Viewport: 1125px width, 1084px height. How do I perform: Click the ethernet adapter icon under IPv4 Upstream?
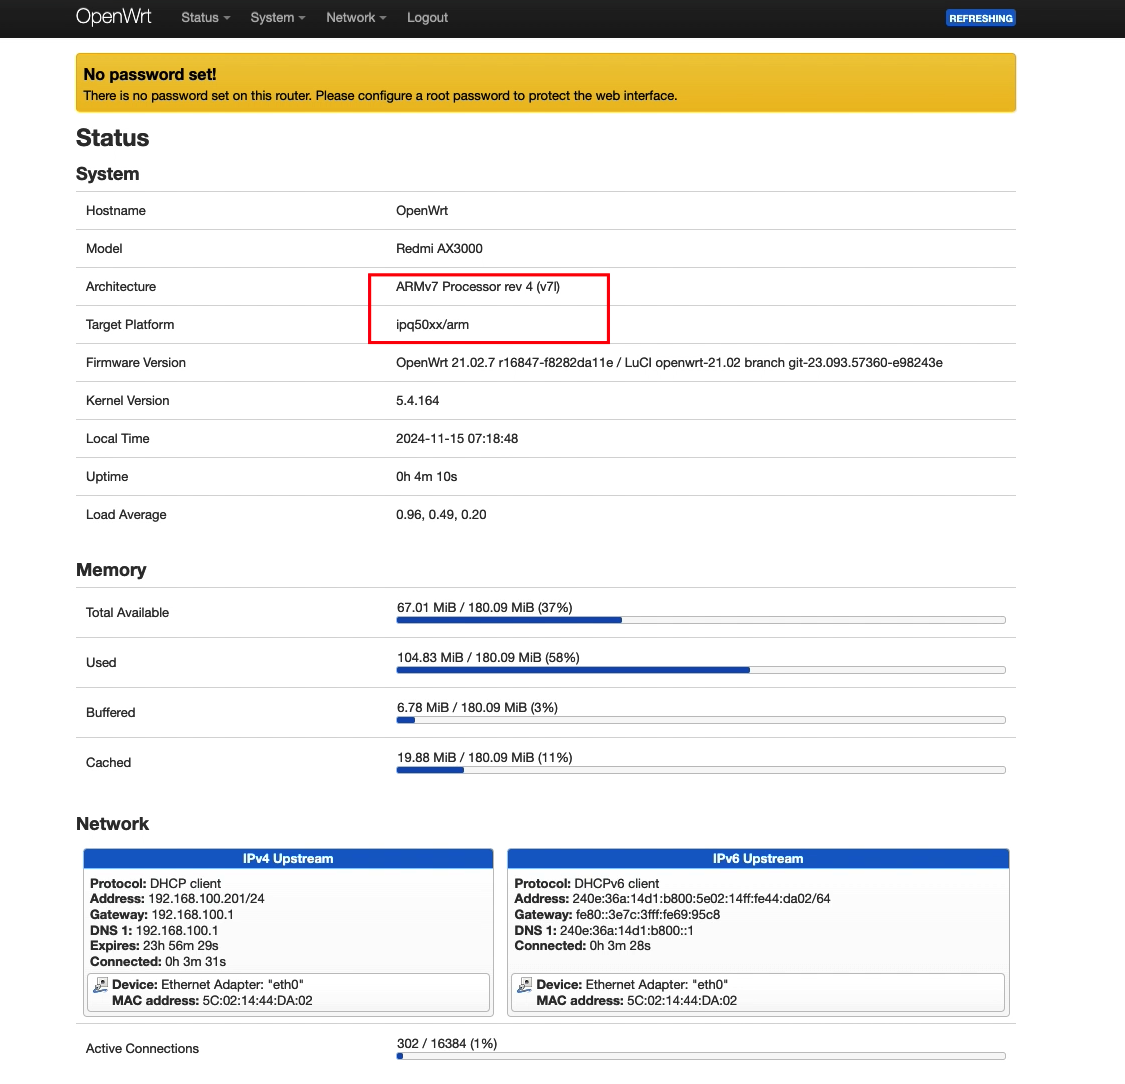(x=101, y=985)
